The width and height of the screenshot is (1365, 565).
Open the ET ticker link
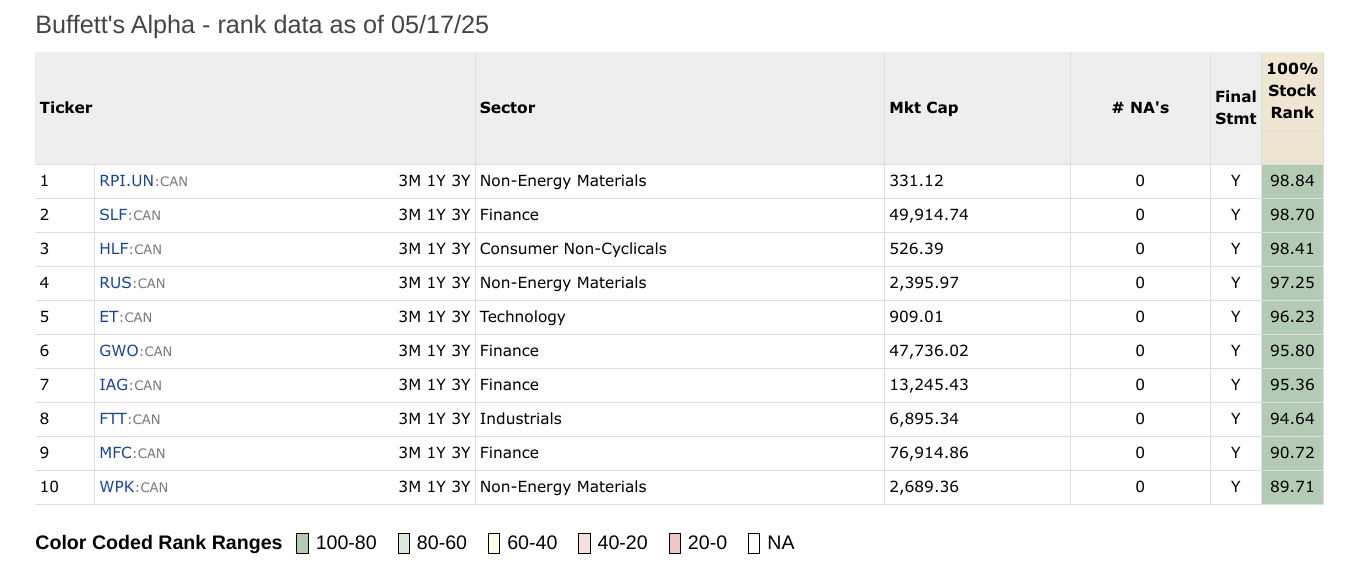[109, 317]
